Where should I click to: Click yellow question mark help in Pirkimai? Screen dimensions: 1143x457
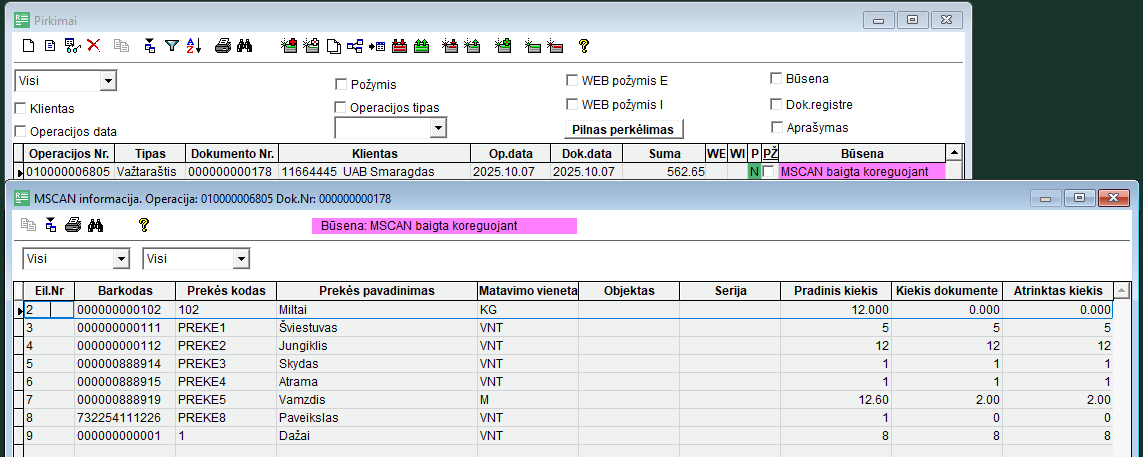[x=584, y=45]
